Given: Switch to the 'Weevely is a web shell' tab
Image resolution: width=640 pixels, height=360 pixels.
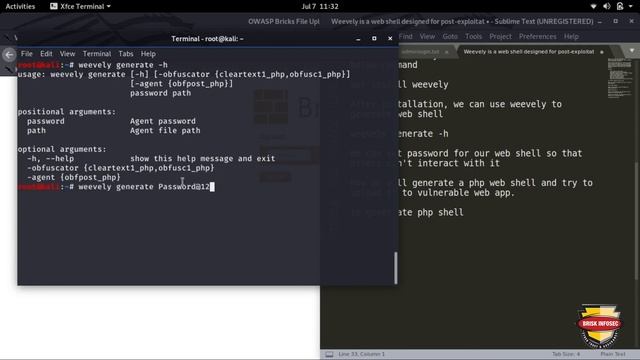Looking at the screenshot, I should [x=529, y=52].
